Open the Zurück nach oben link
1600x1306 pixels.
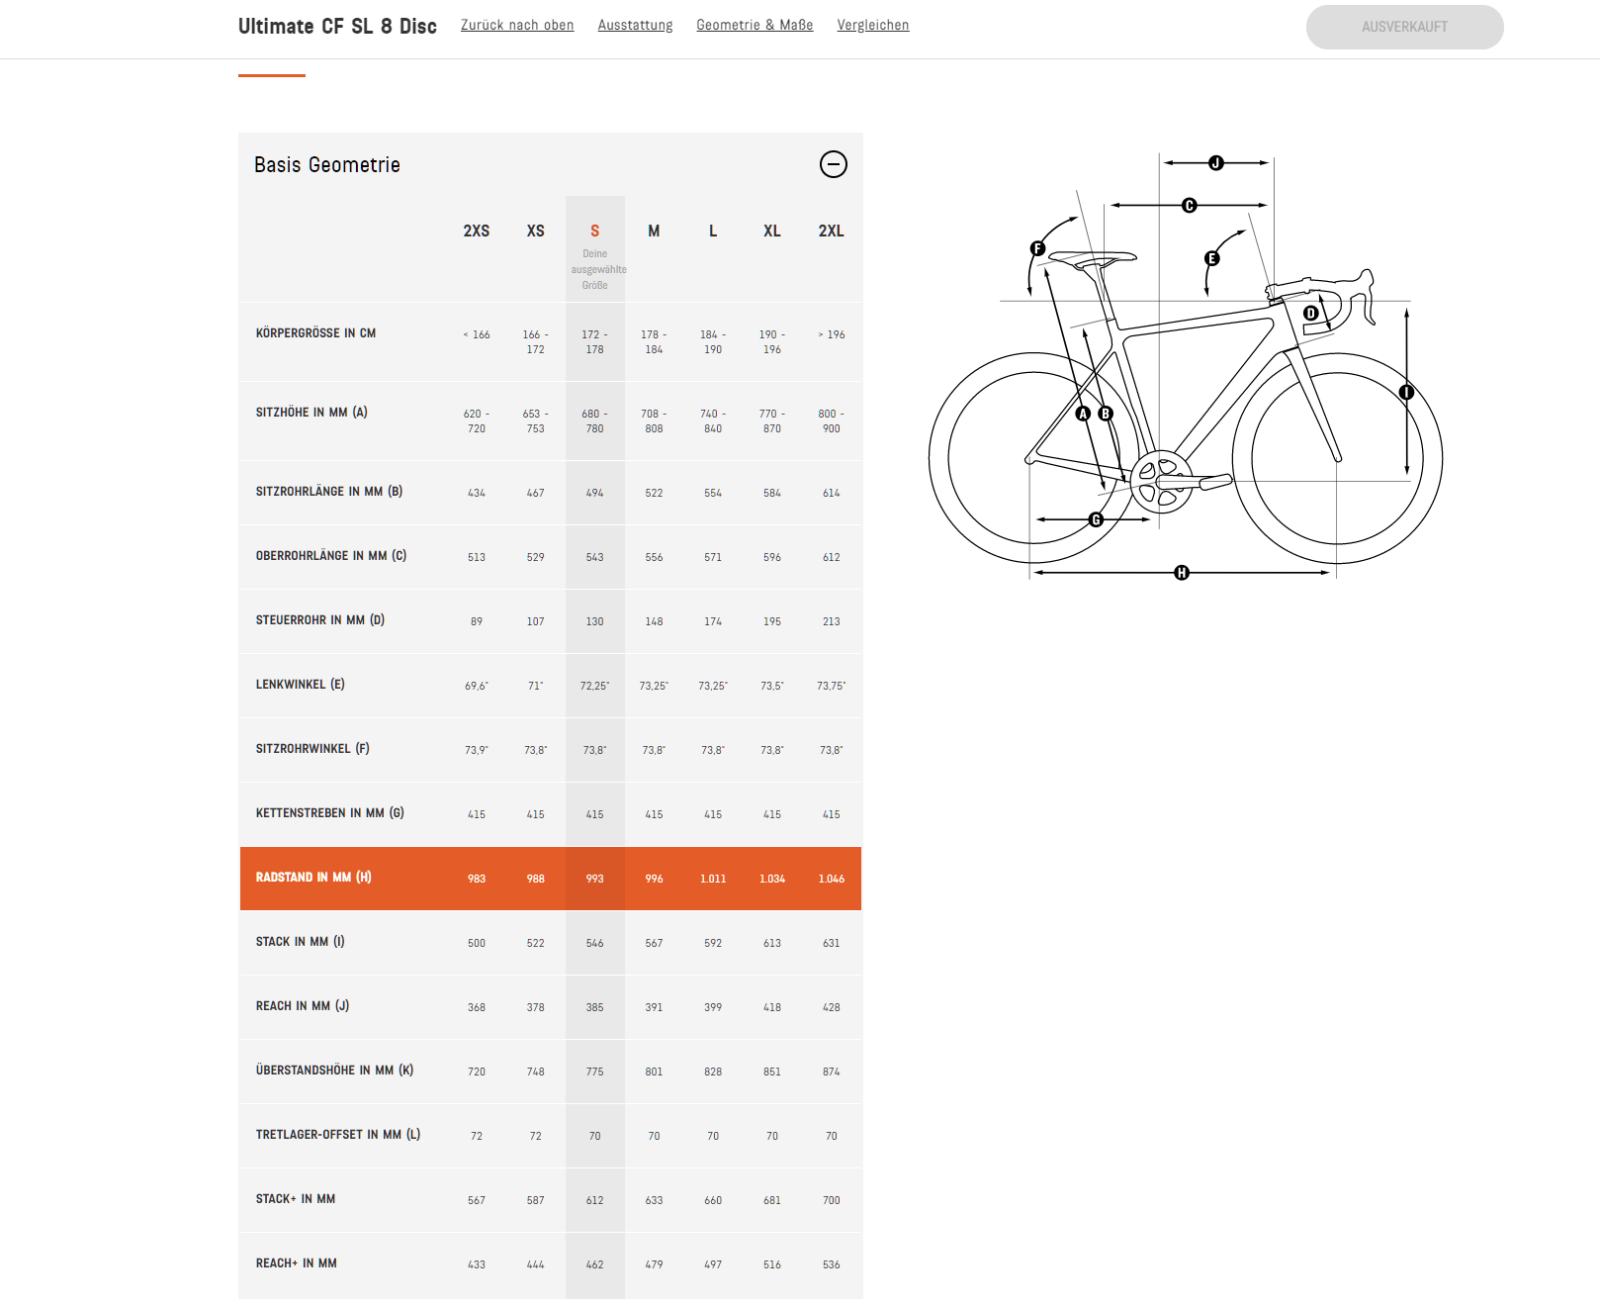(517, 25)
